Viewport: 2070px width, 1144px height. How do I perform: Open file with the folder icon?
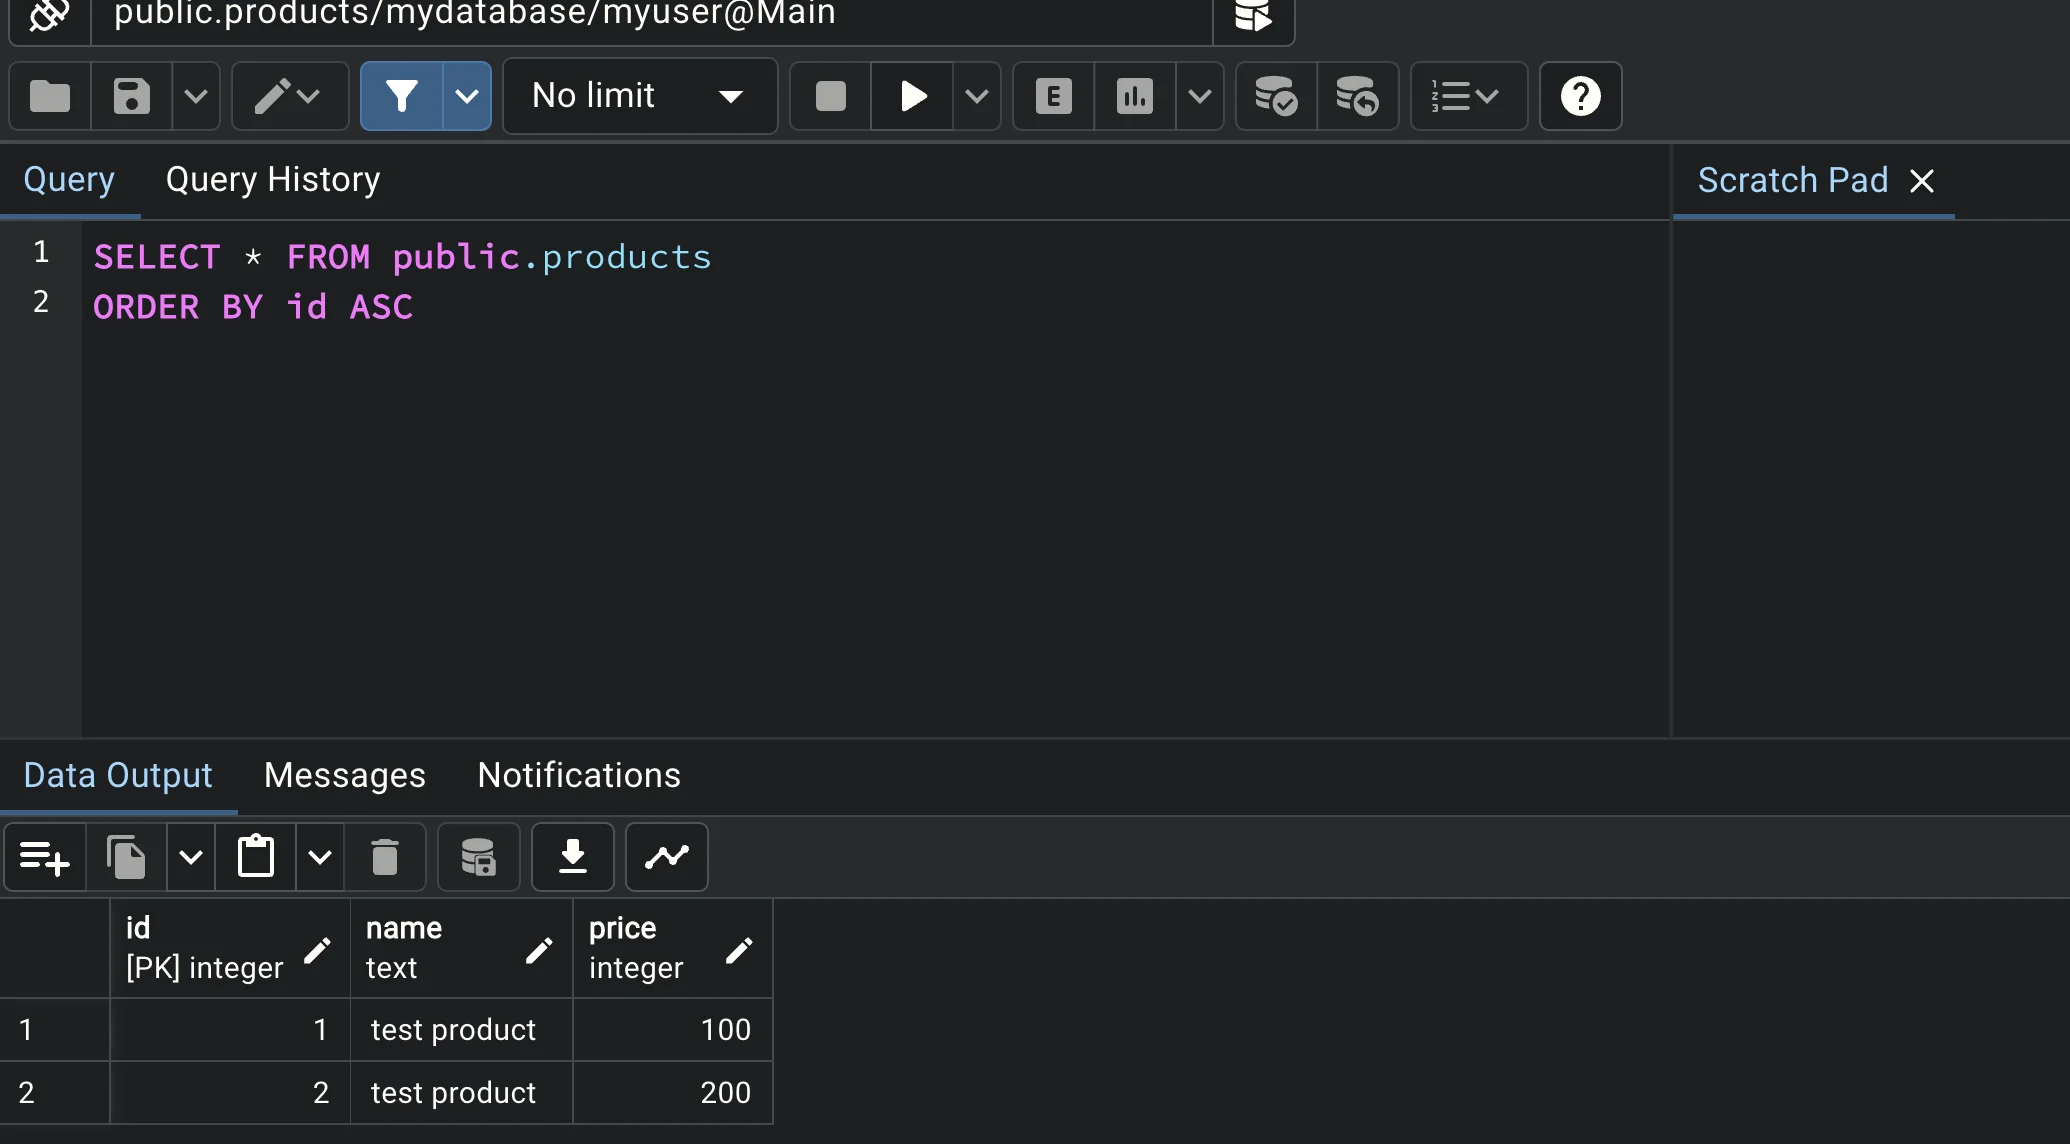point(50,96)
